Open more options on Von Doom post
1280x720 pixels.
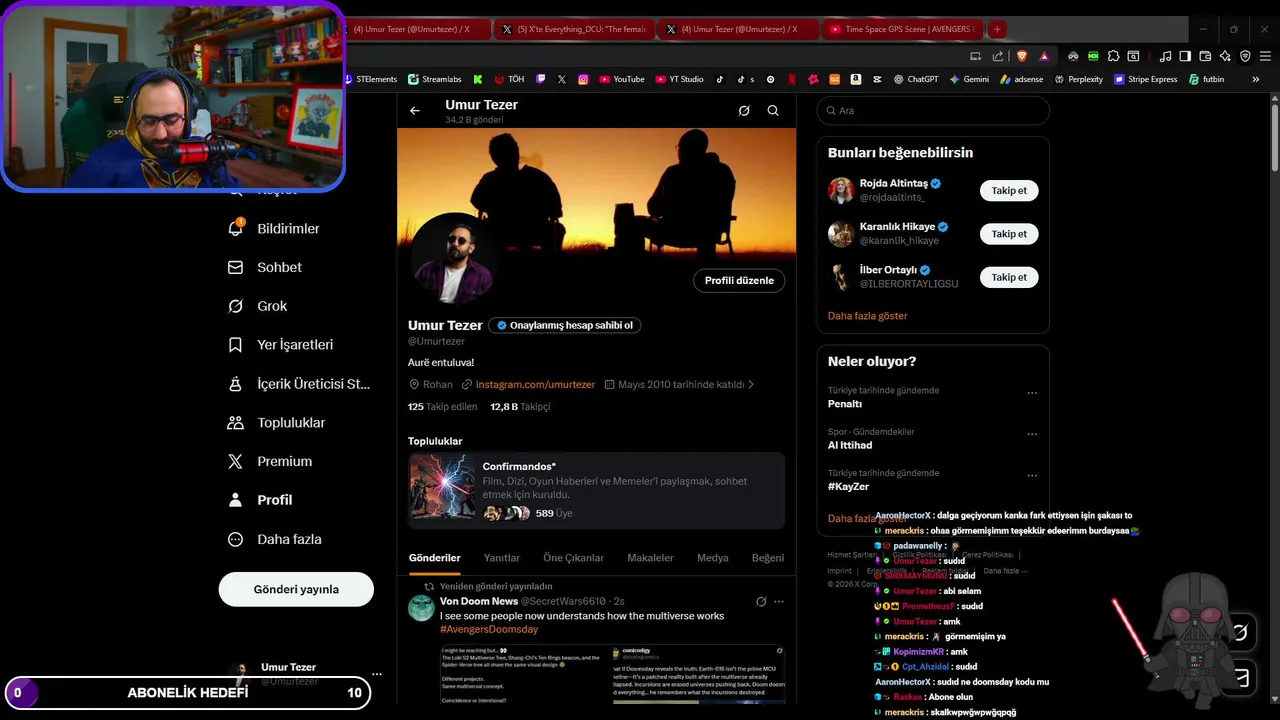pyautogui.click(x=779, y=601)
